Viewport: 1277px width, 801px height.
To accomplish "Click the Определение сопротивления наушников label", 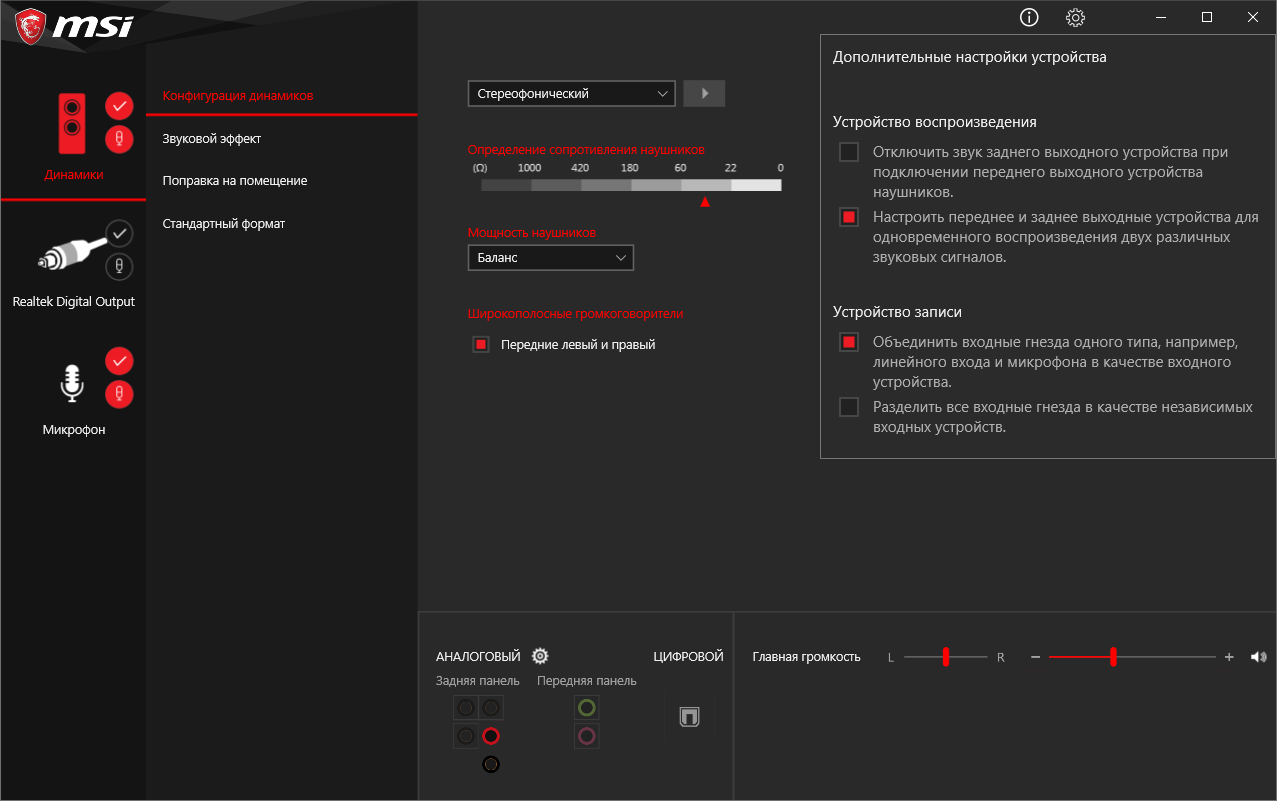I will pos(586,149).
